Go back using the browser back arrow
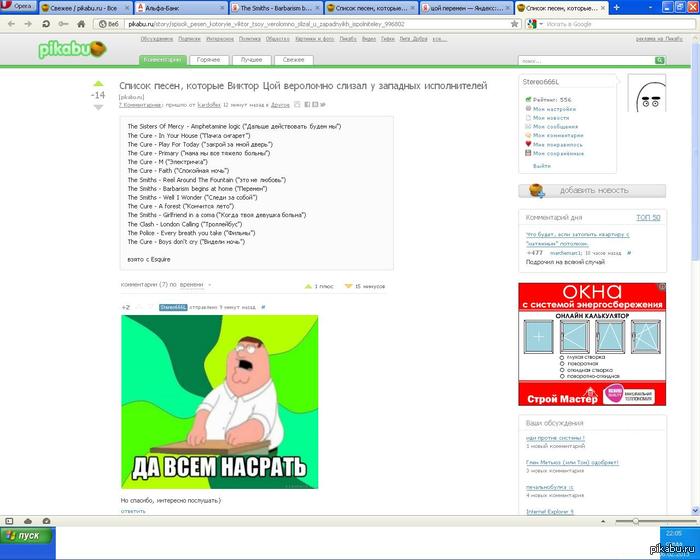 pos(12,24)
